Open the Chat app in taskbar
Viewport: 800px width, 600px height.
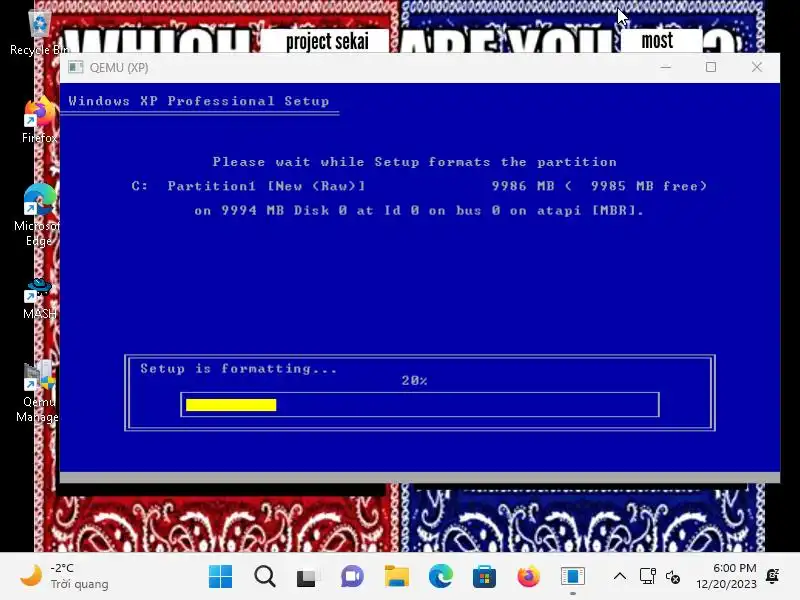(x=353, y=577)
